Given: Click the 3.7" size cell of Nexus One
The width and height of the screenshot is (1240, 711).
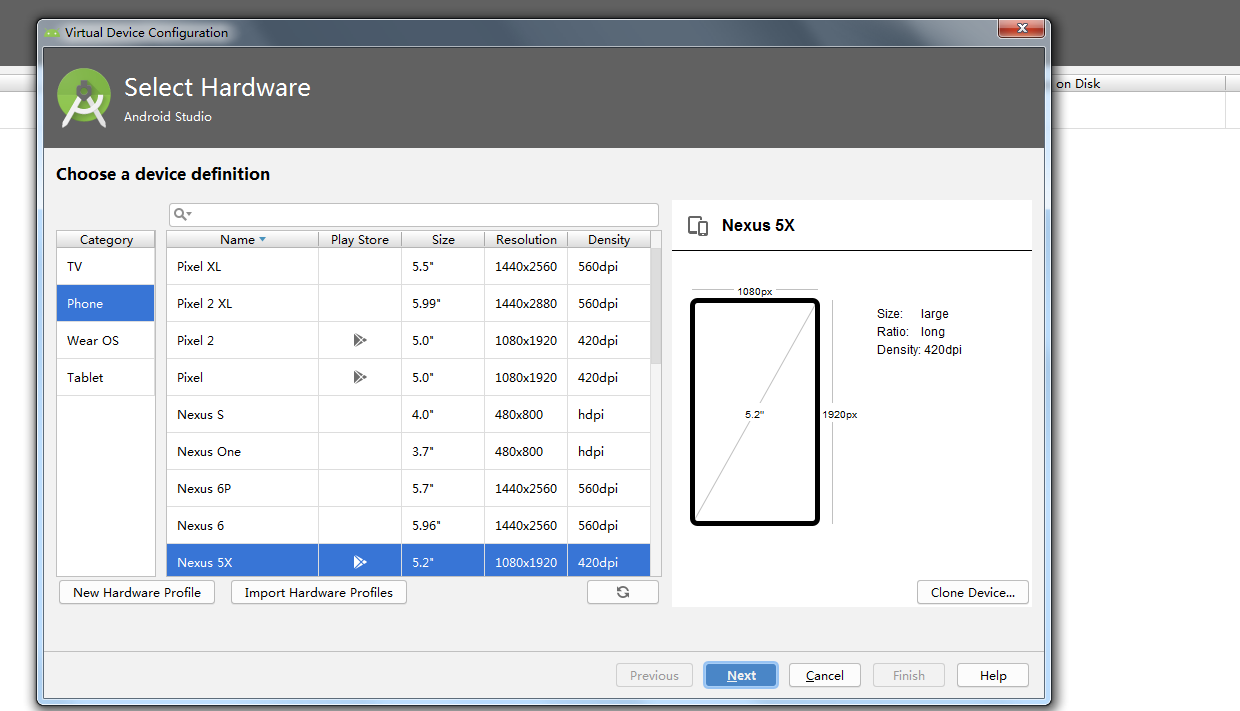Looking at the screenshot, I should (443, 451).
